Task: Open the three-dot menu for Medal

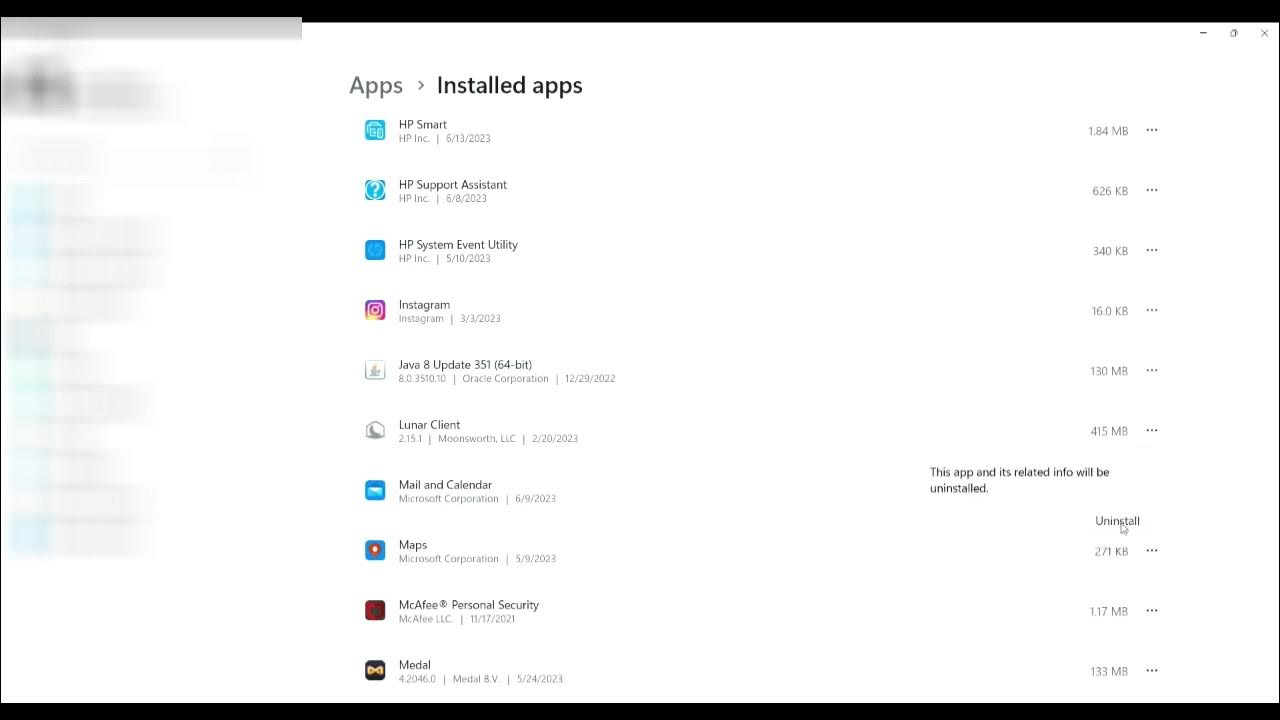Action: pyautogui.click(x=1151, y=670)
